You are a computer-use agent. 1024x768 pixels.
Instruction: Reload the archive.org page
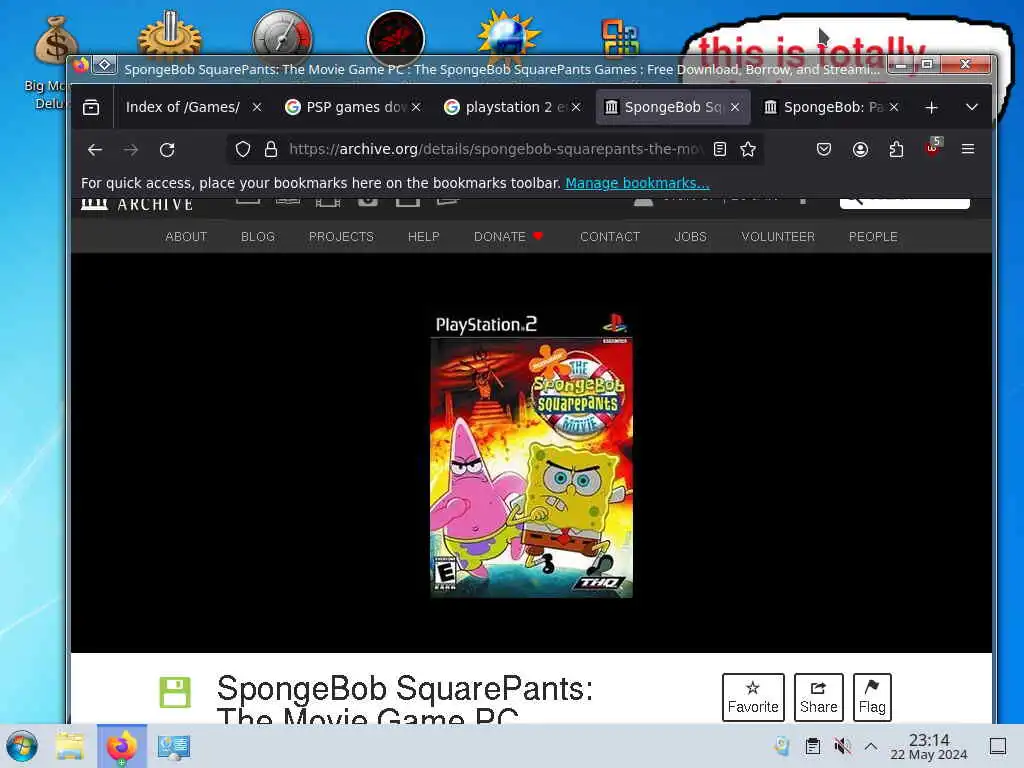(167, 150)
